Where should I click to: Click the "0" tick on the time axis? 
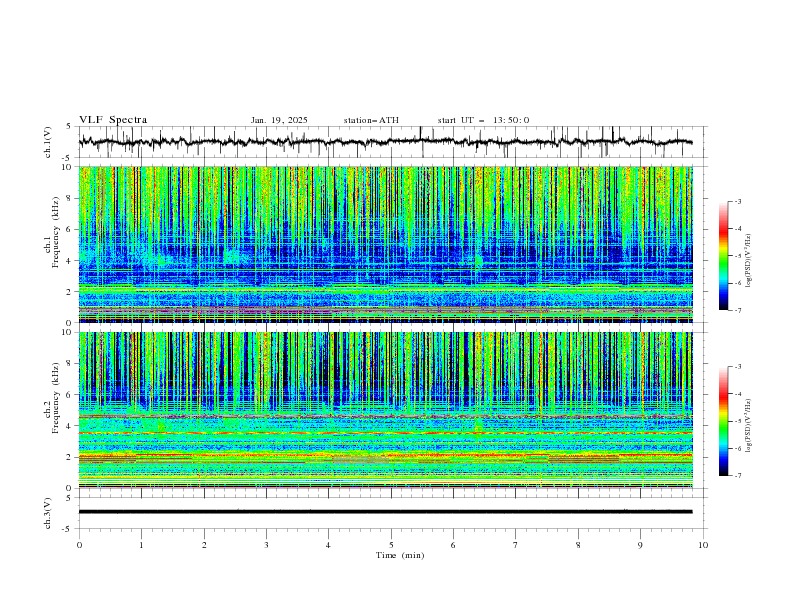tap(79, 545)
